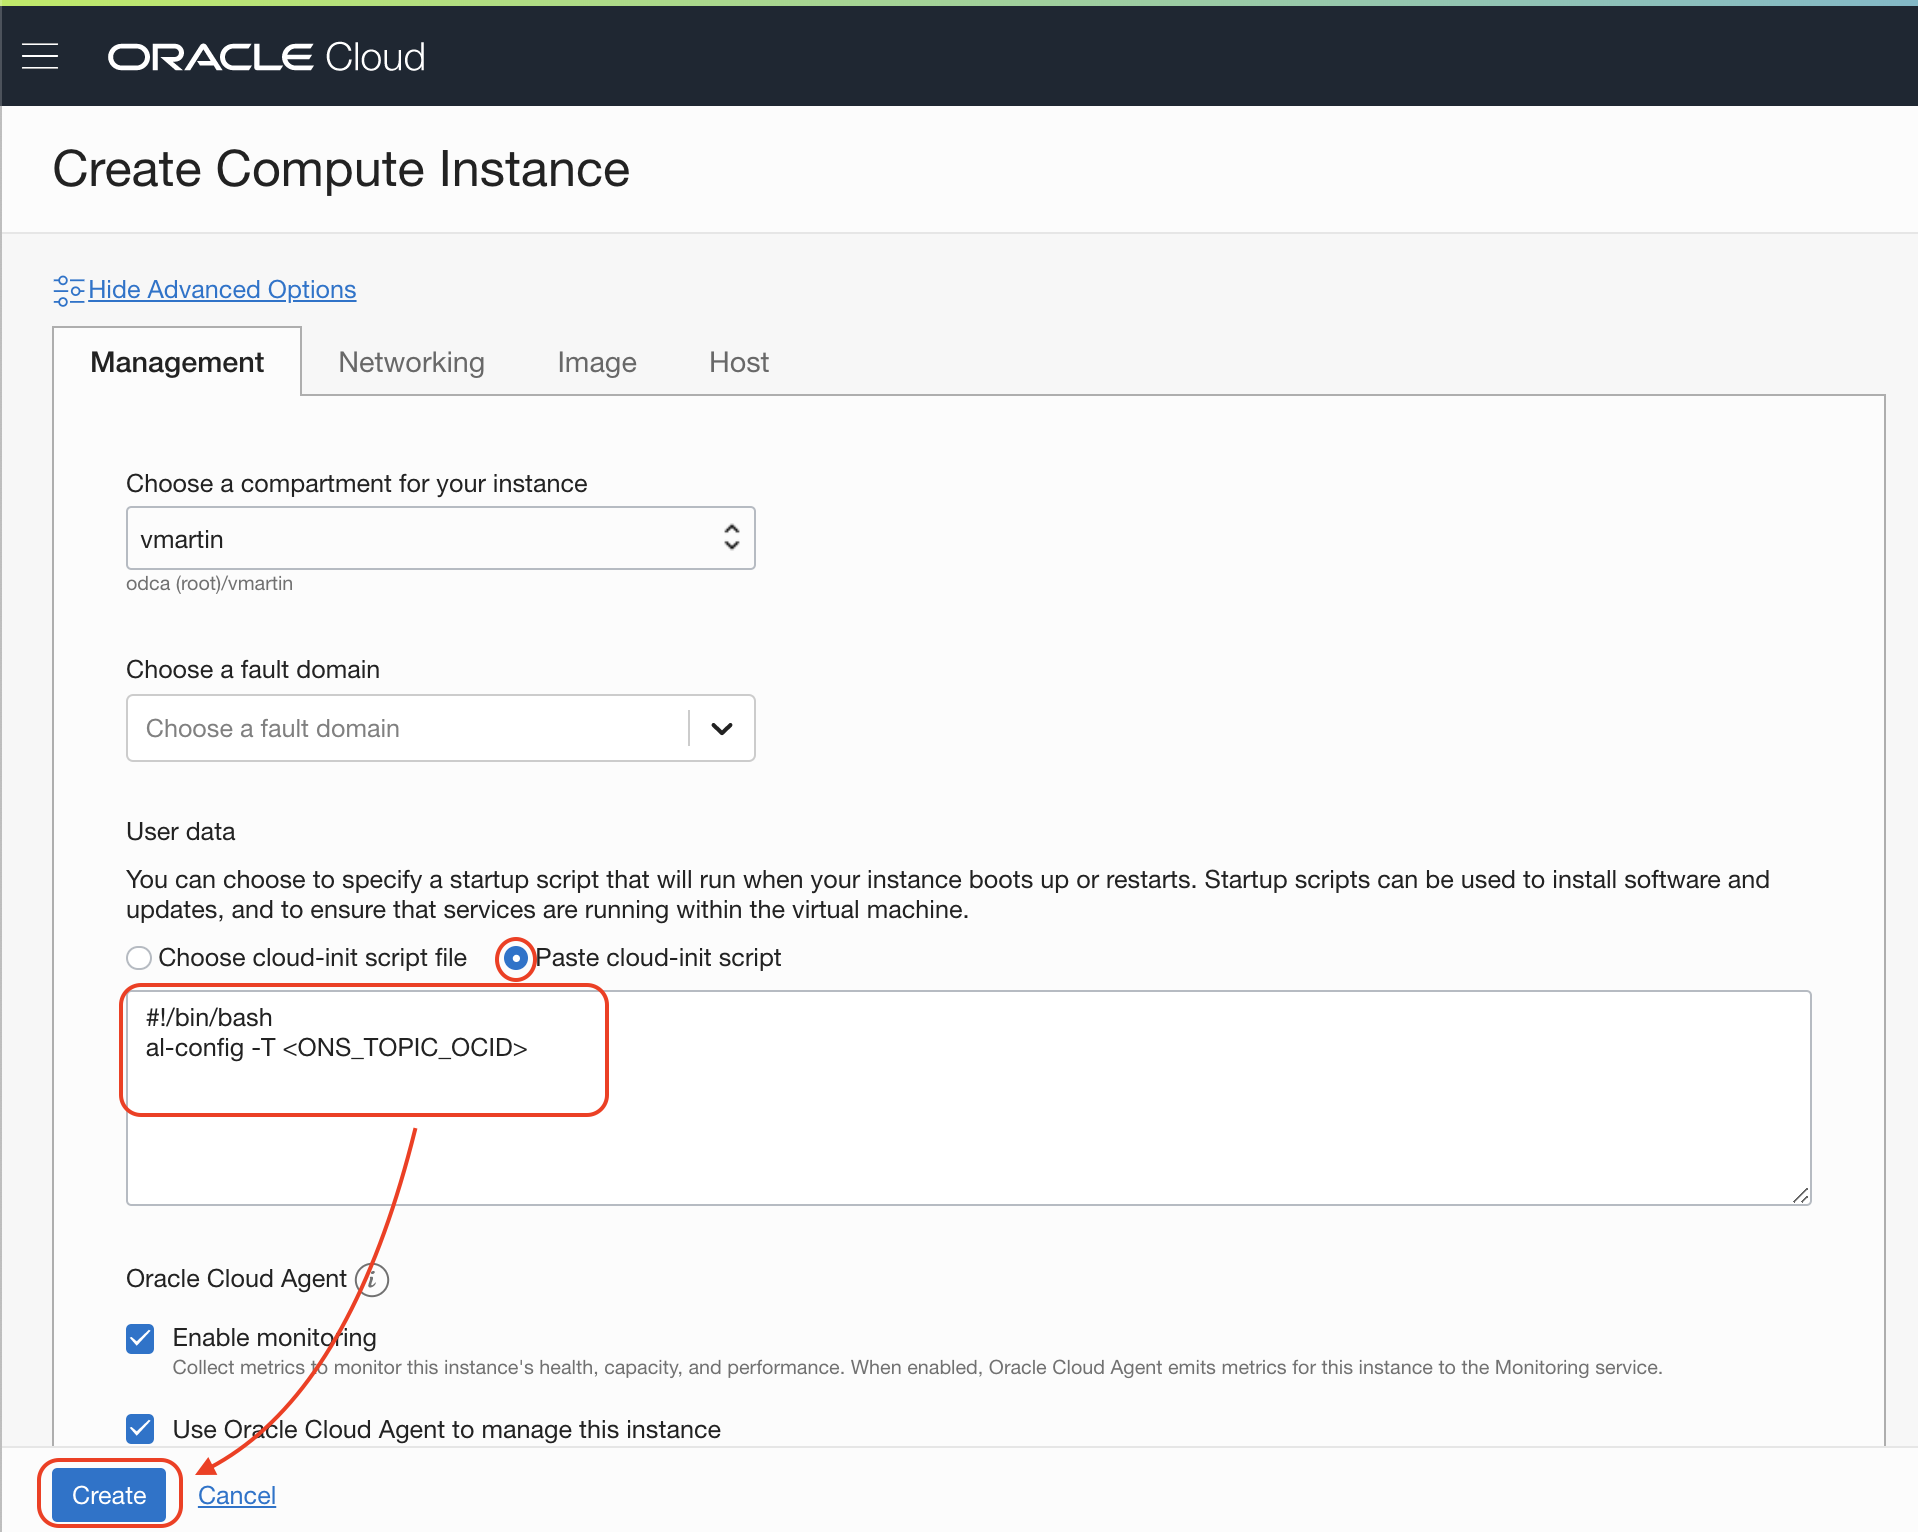
Task: Click the Cancel link
Action: pos(237,1495)
